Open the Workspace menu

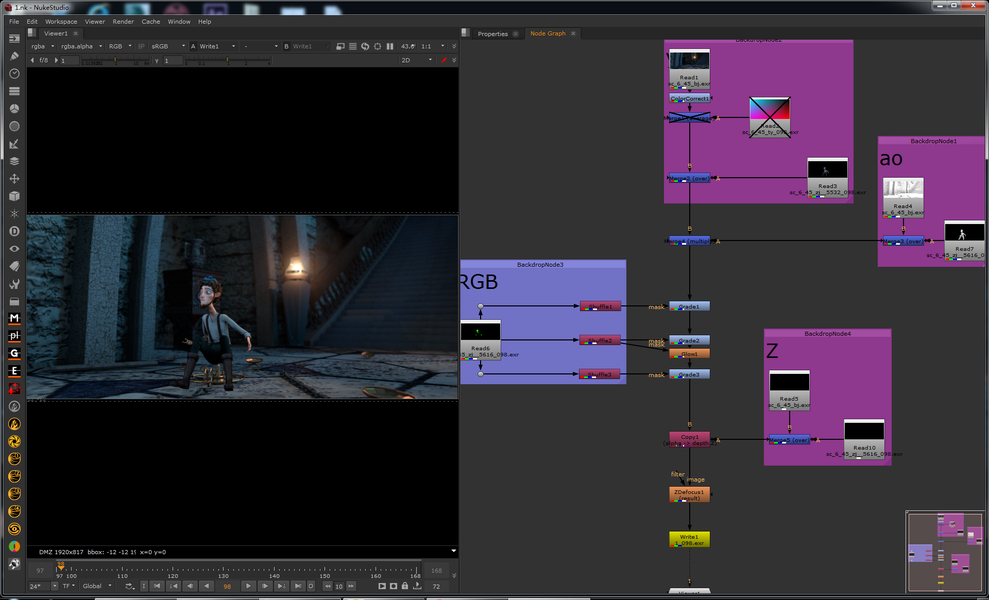(61, 21)
